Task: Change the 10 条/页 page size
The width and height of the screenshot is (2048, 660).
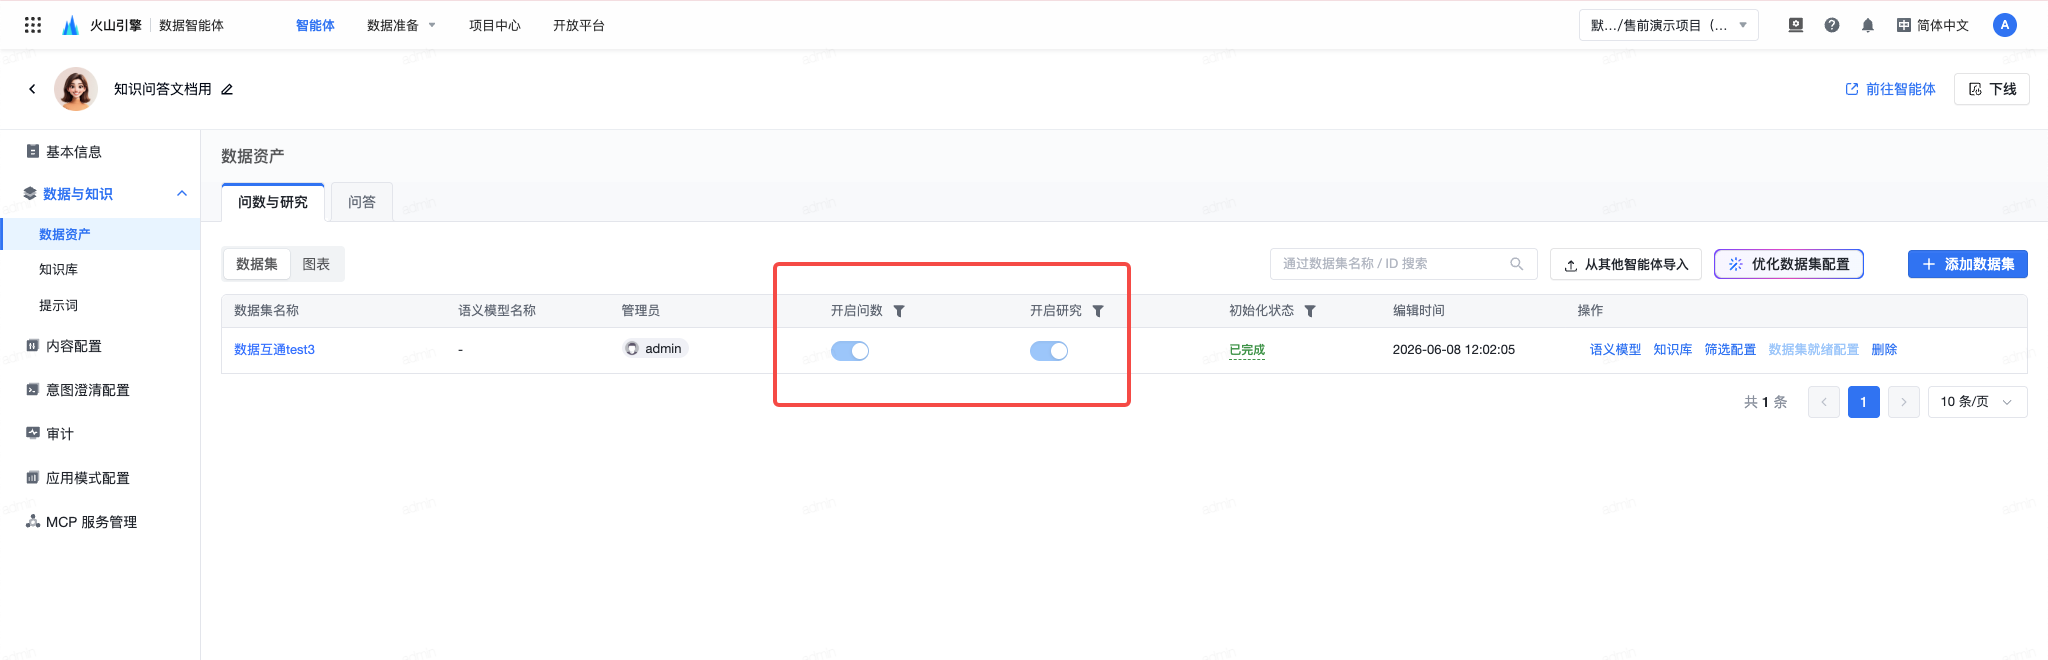Action: [x=1977, y=402]
